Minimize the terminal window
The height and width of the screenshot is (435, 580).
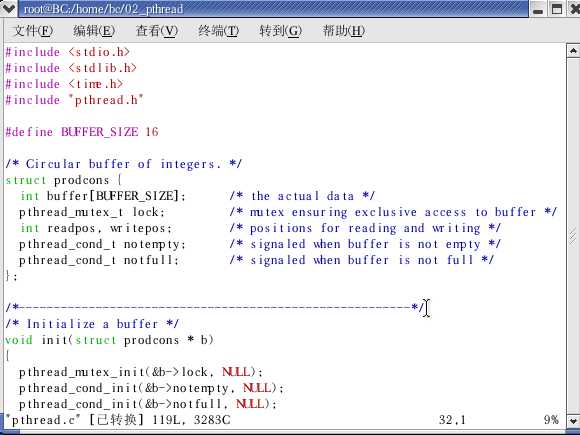point(538,9)
